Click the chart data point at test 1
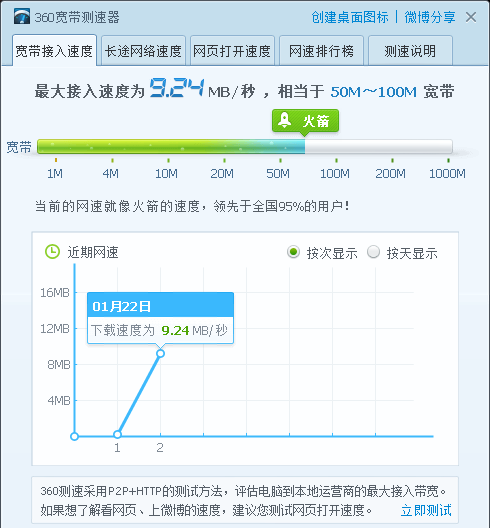The width and height of the screenshot is (490, 528). (117, 434)
